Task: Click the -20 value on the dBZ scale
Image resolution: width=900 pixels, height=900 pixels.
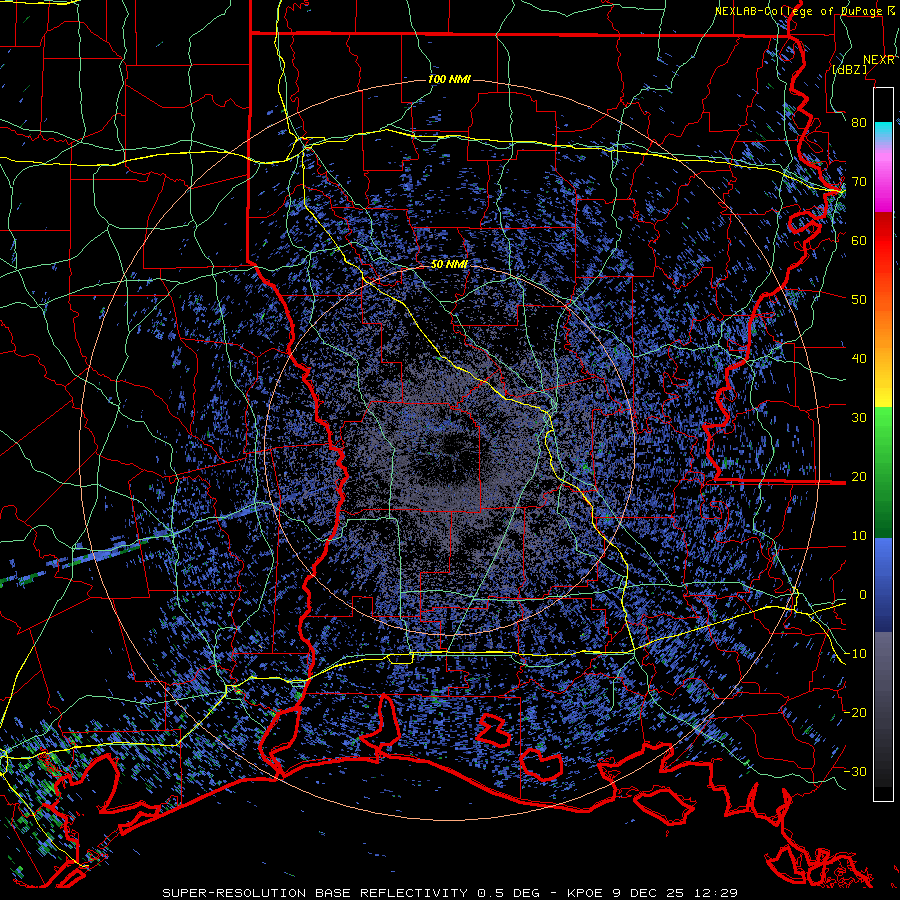Action: [855, 712]
